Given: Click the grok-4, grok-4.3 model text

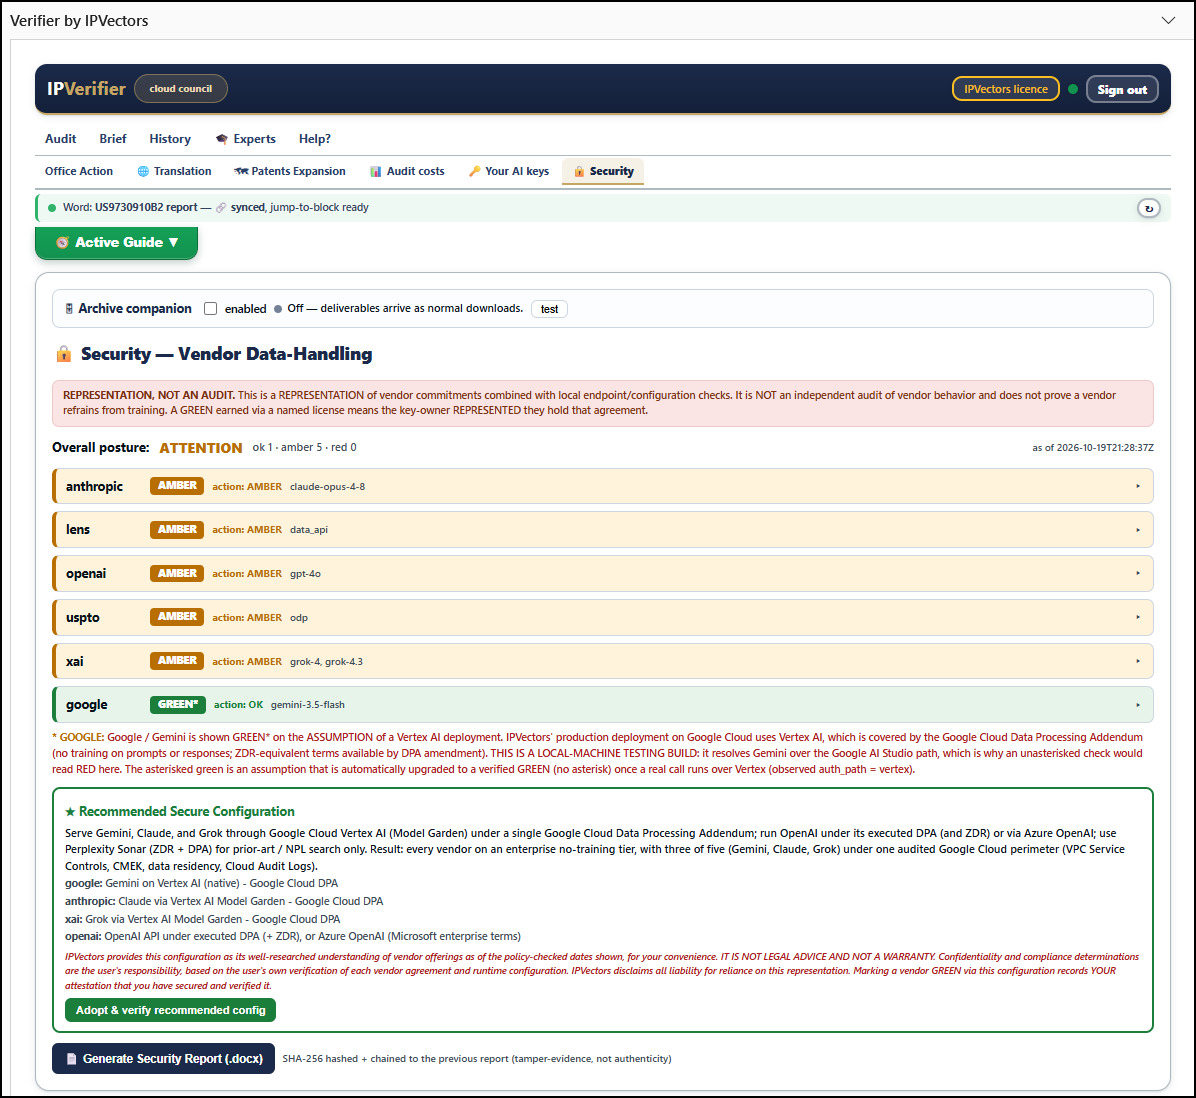Looking at the screenshot, I should [326, 662].
